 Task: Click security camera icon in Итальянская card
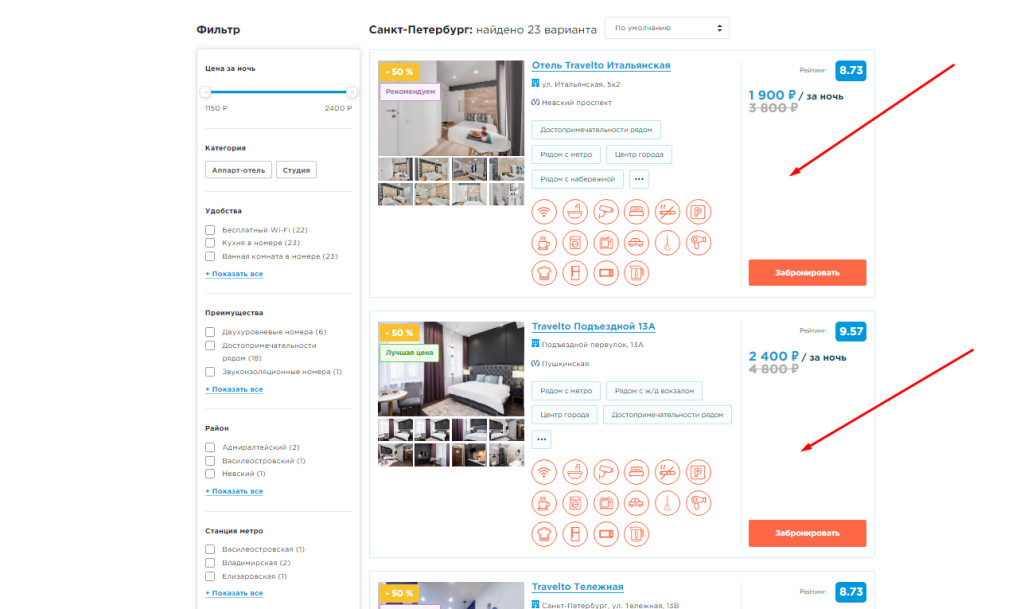pos(605,211)
